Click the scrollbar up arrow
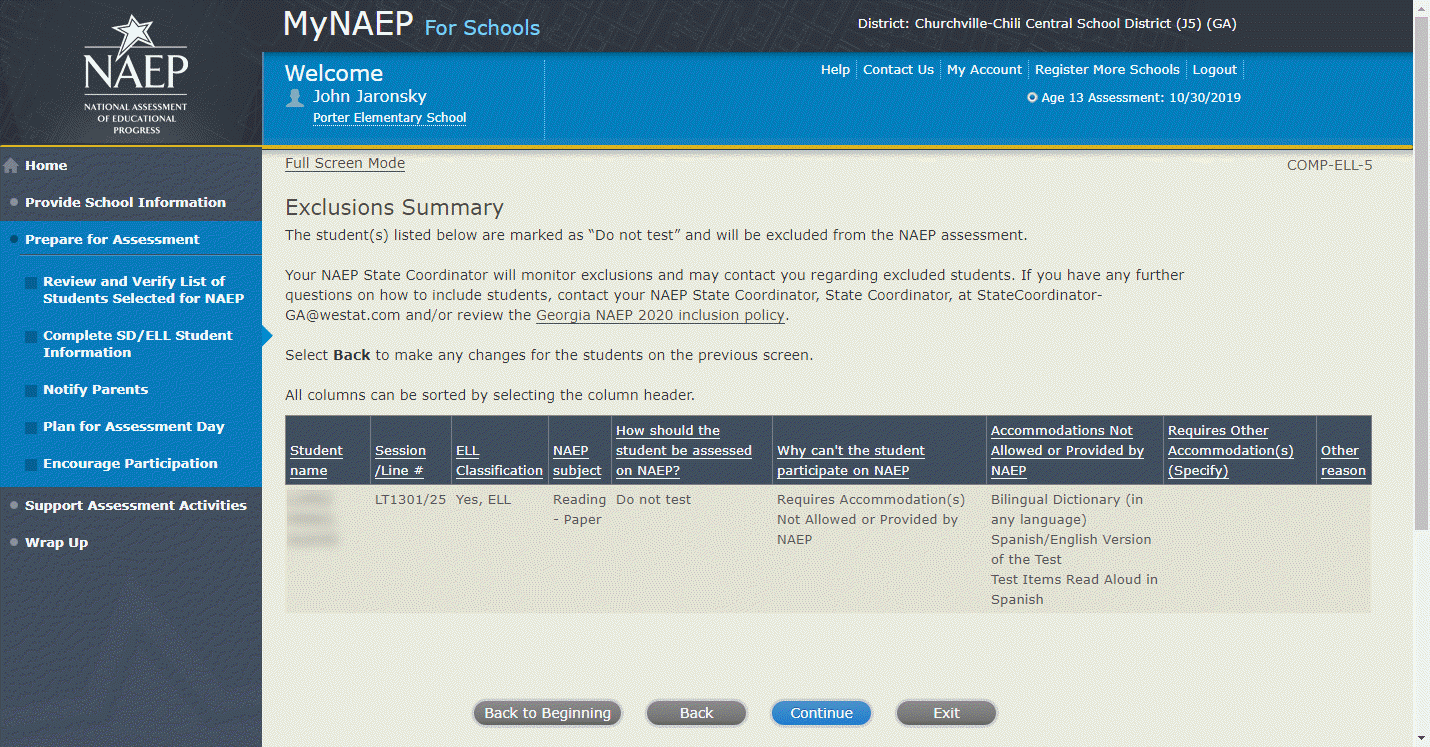The width and height of the screenshot is (1430, 747). 1422,7
